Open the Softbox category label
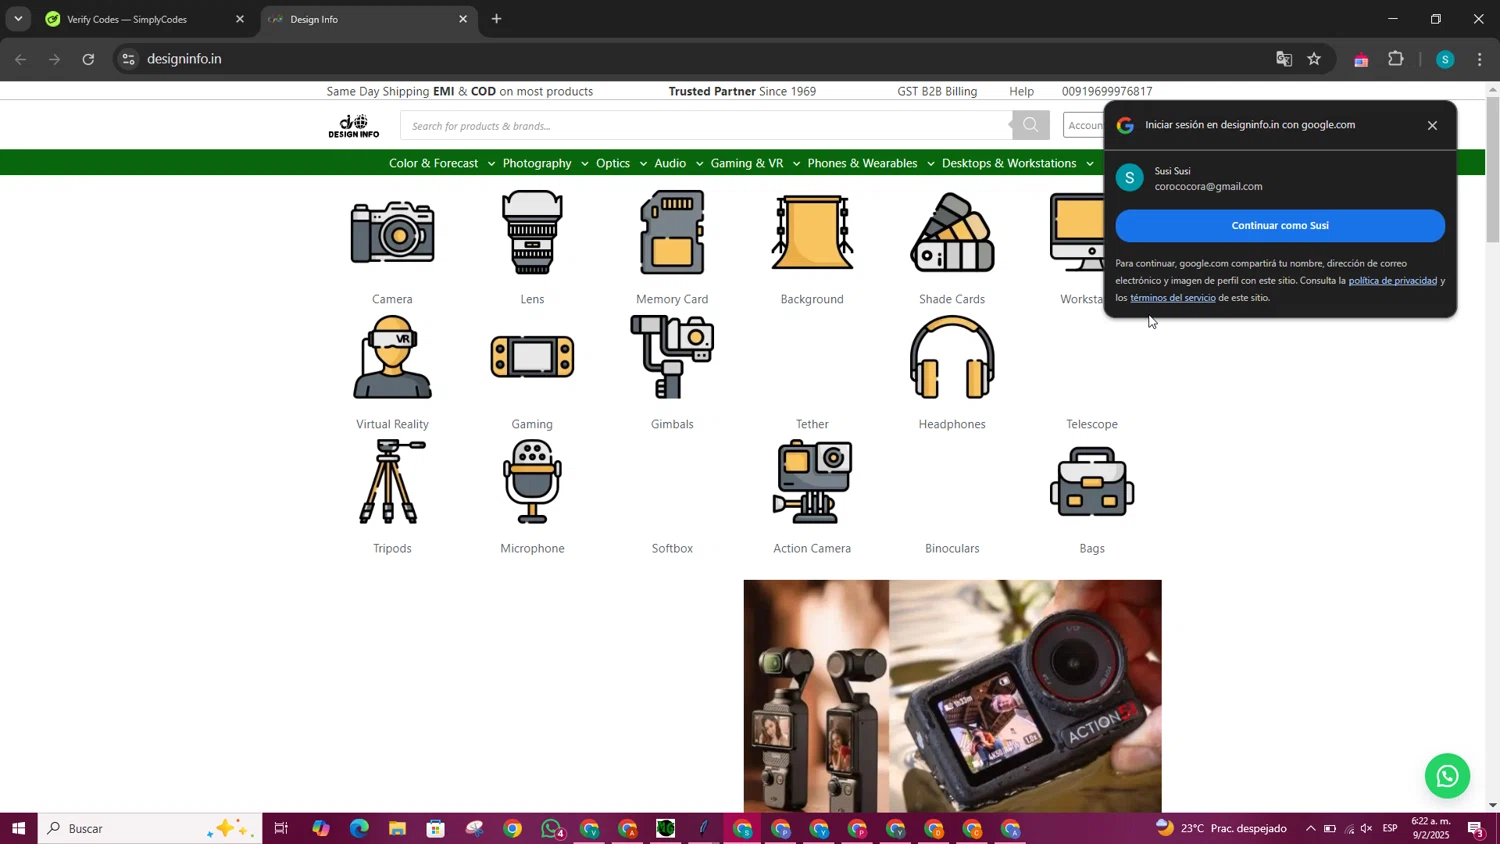Viewport: 1500px width, 844px height. tap(672, 548)
